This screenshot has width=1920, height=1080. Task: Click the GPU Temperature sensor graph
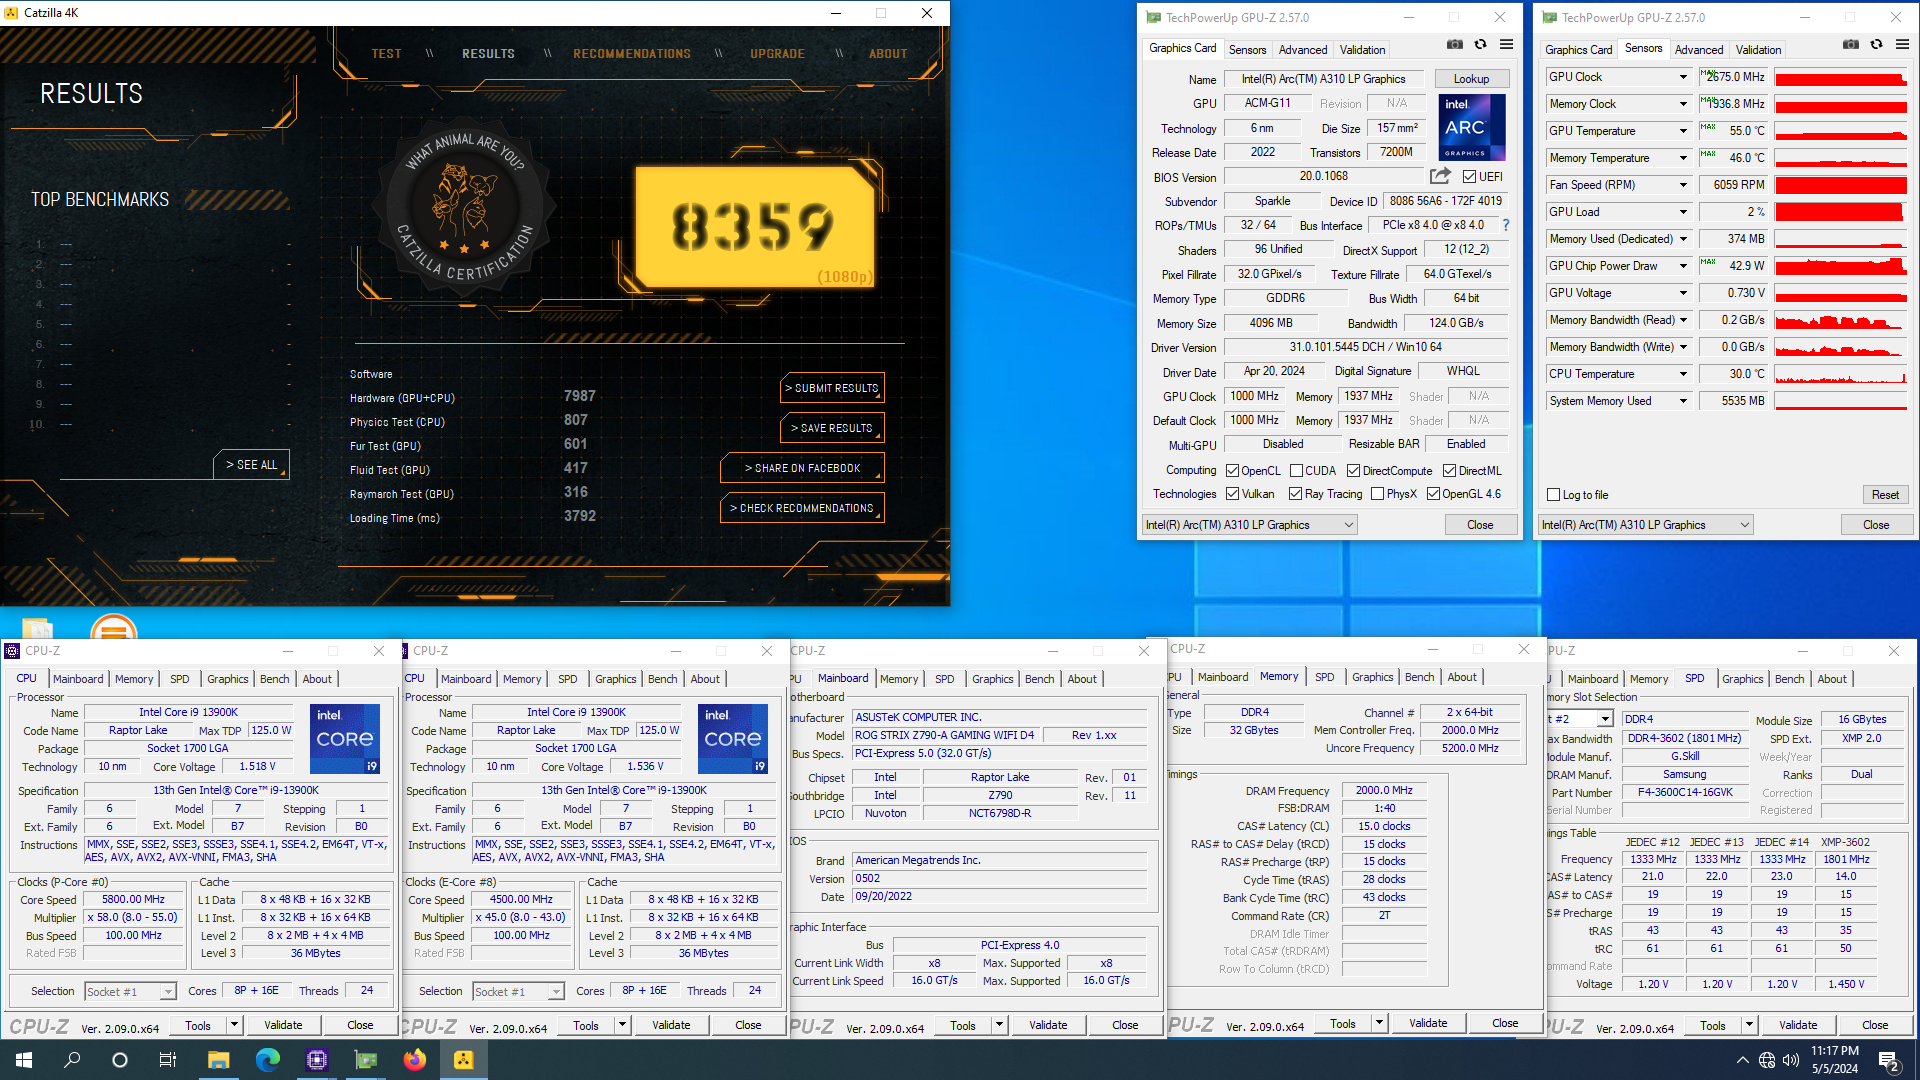[x=1841, y=131]
